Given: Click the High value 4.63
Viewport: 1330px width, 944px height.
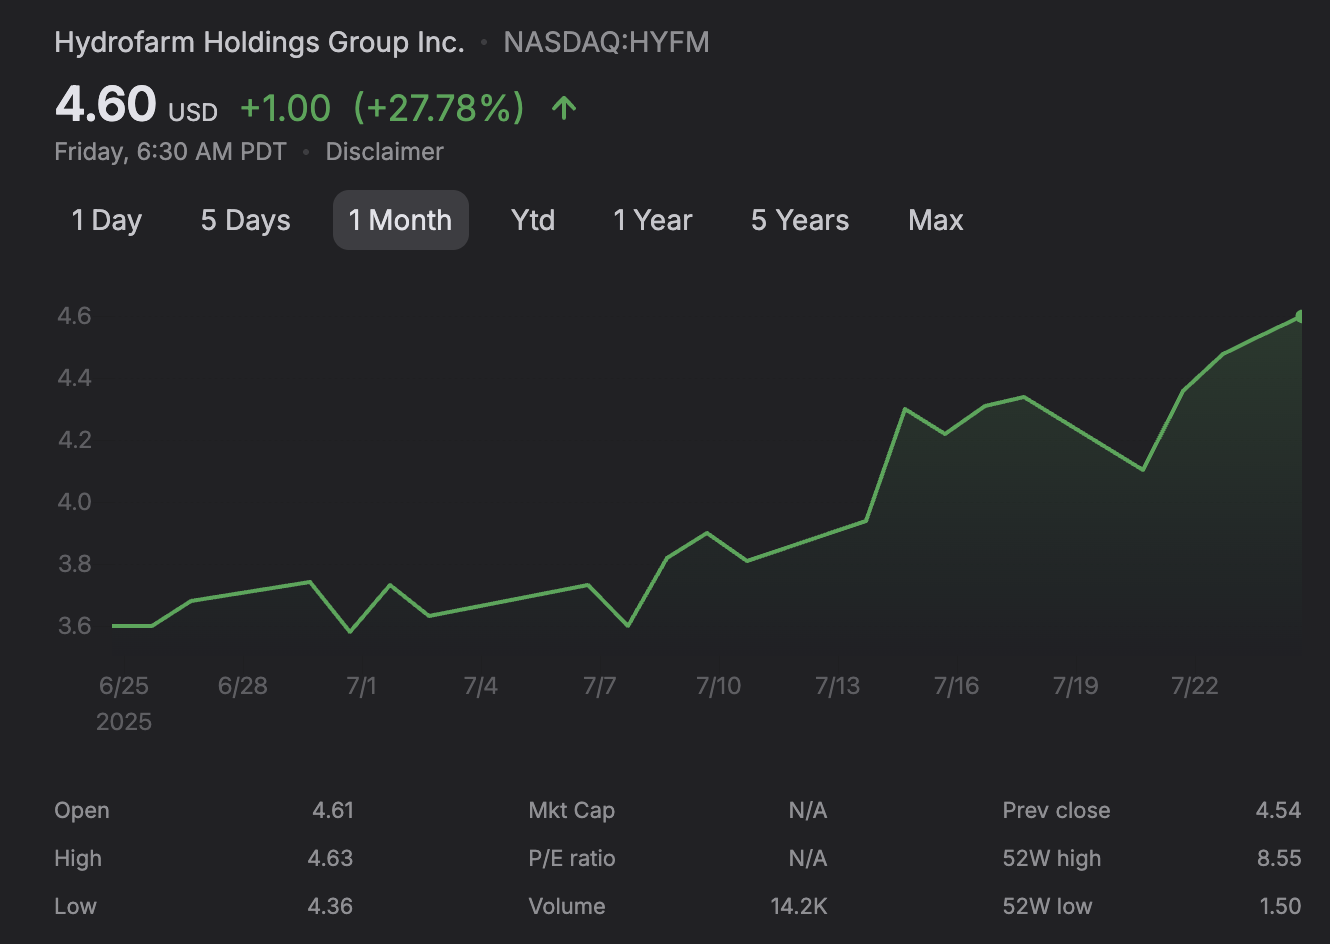Looking at the screenshot, I should point(331,858).
